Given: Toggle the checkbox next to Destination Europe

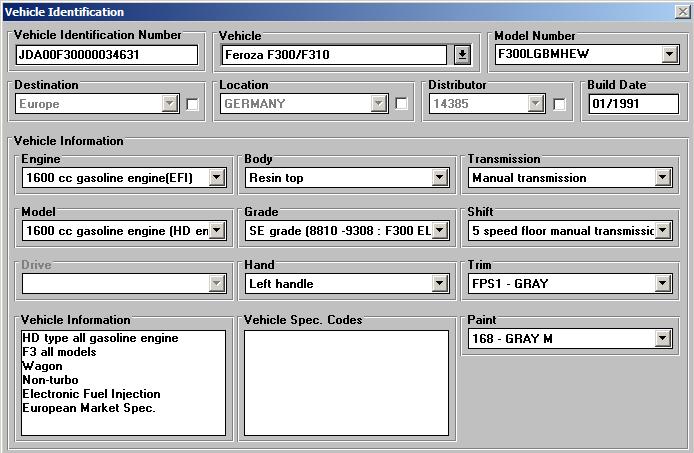Looking at the screenshot, I should [x=193, y=105].
